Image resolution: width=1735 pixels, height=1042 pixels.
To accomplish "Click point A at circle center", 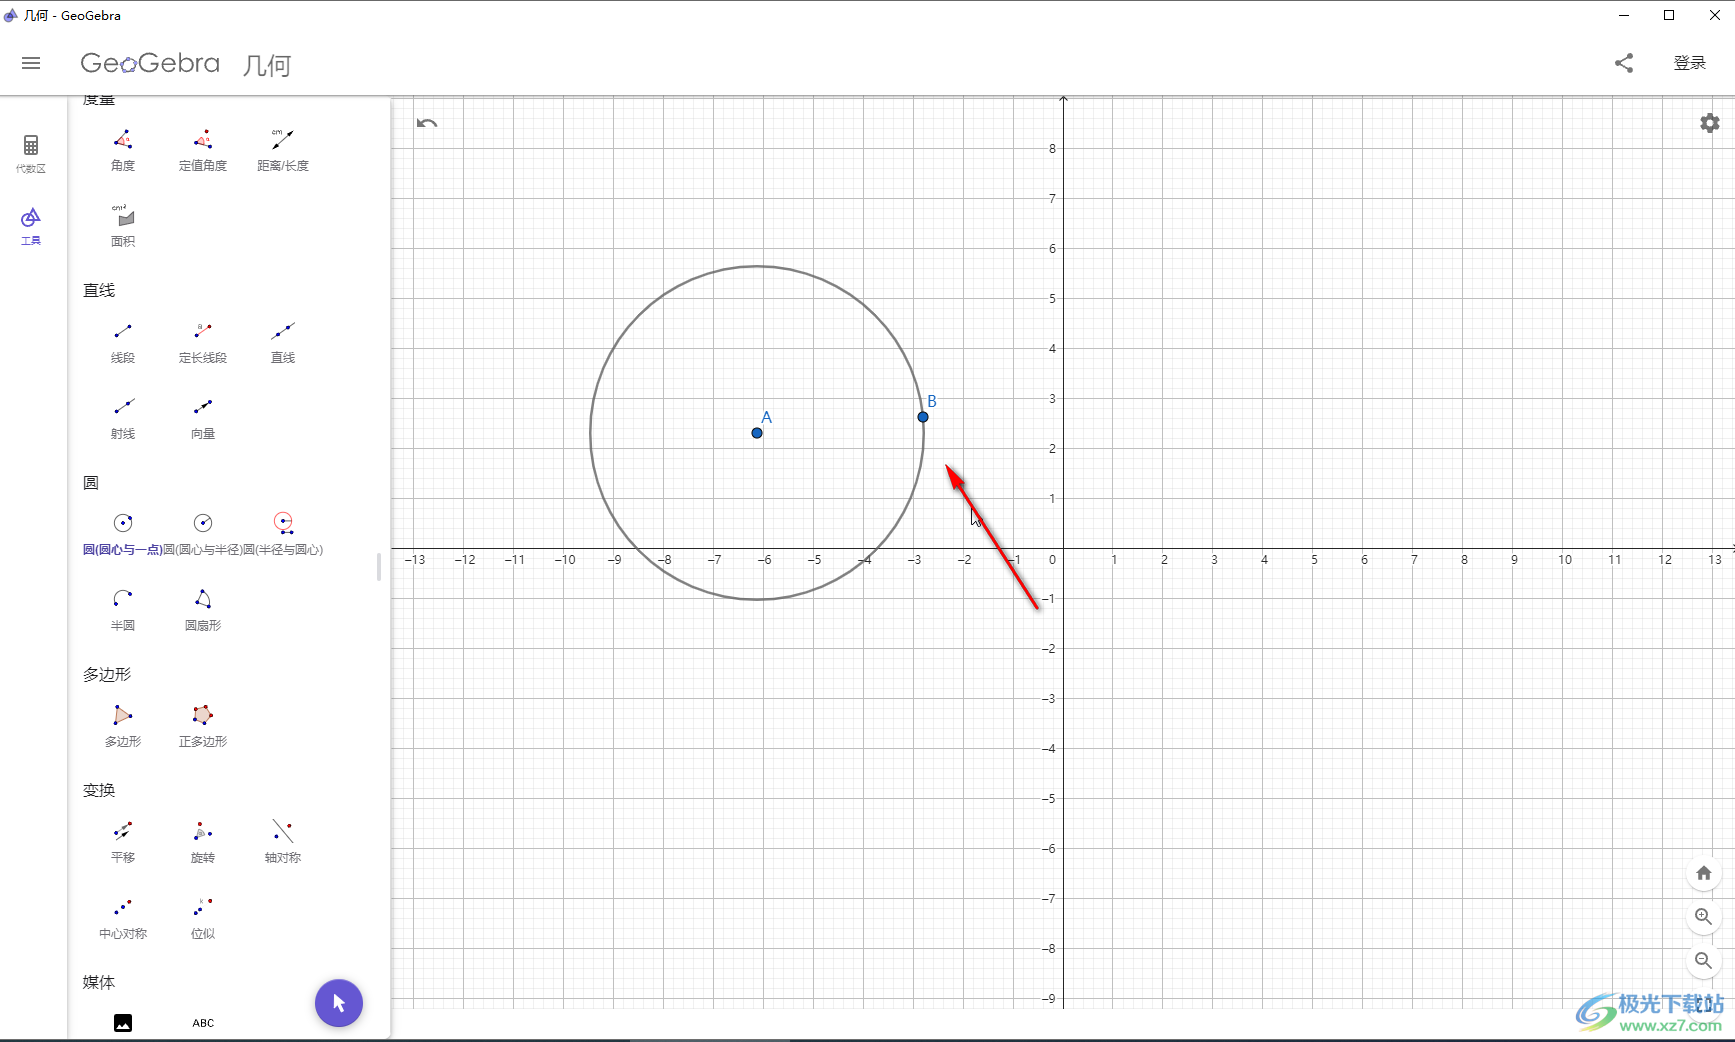I will pos(757,433).
